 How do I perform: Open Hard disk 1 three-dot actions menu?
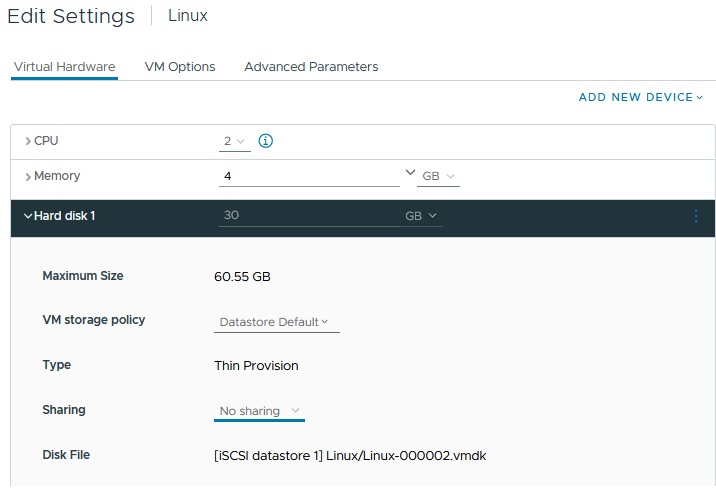coord(696,216)
